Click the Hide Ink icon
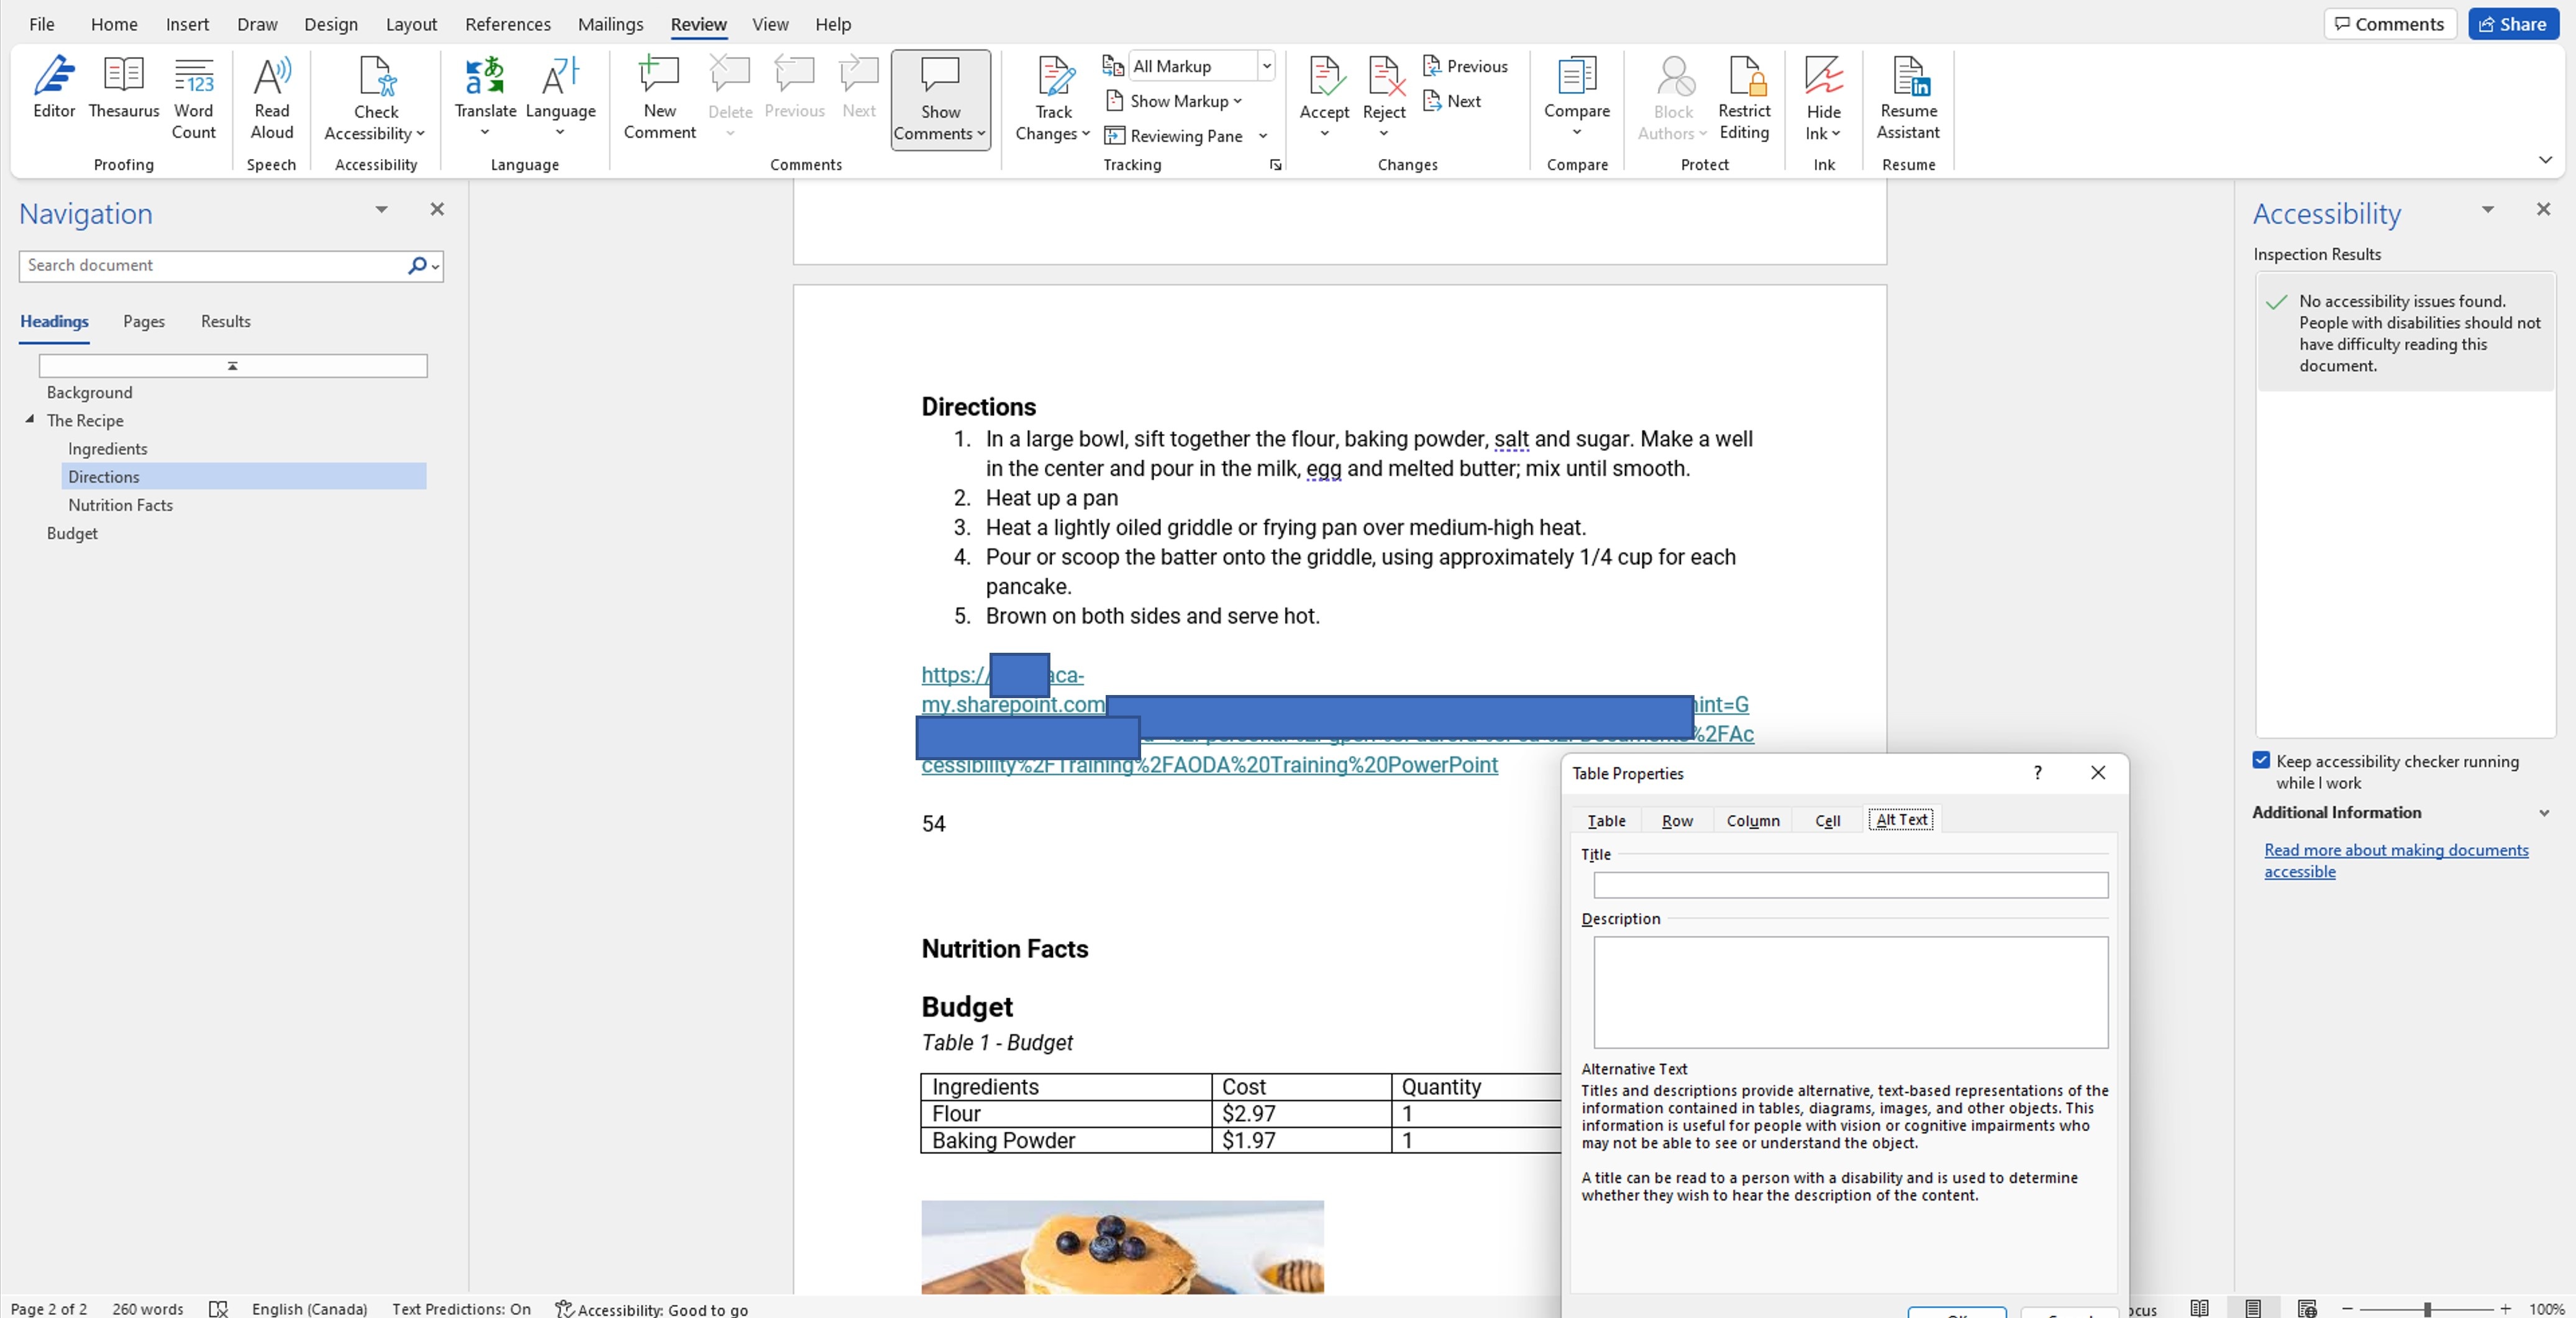Screen dimensions: 2576x1318 (x=1823, y=75)
